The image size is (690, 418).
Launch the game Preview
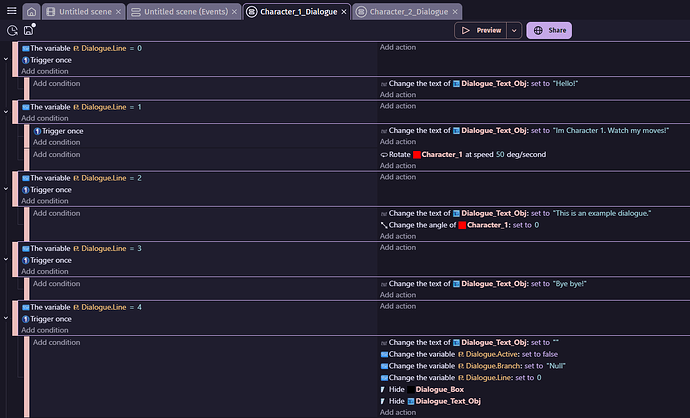pyautogui.click(x=481, y=31)
